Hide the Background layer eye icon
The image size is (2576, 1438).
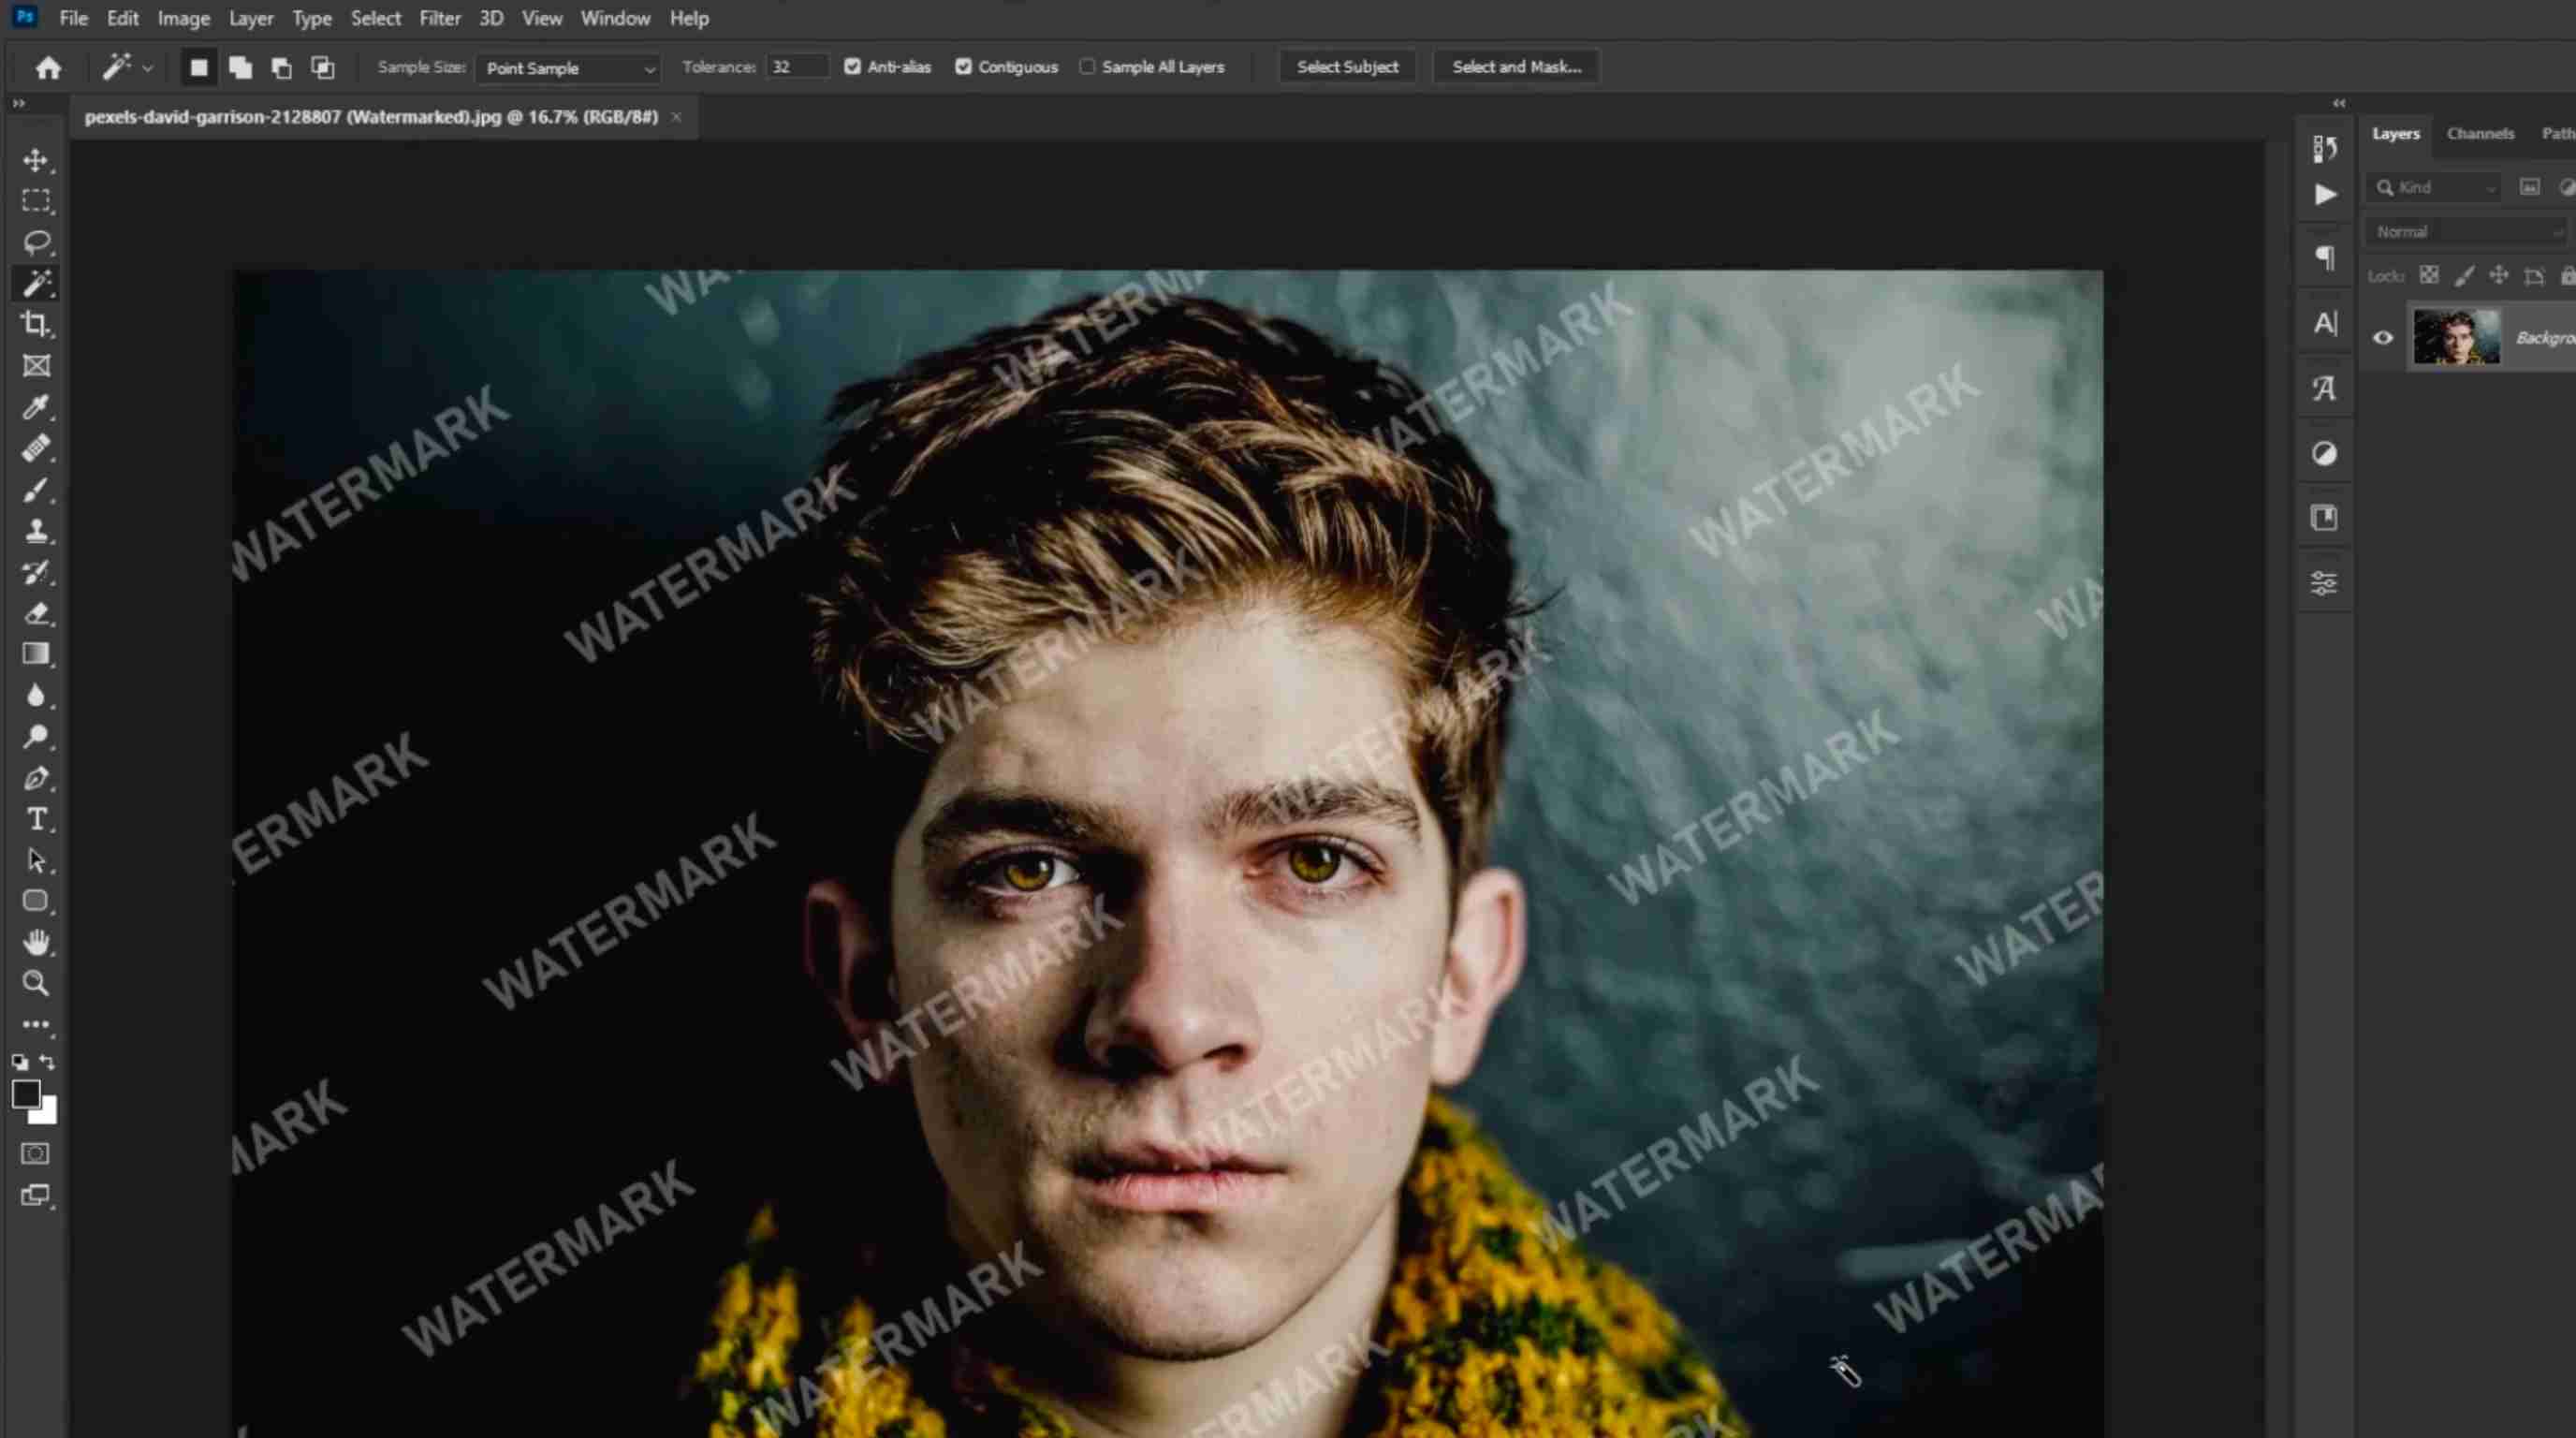(x=2383, y=338)
